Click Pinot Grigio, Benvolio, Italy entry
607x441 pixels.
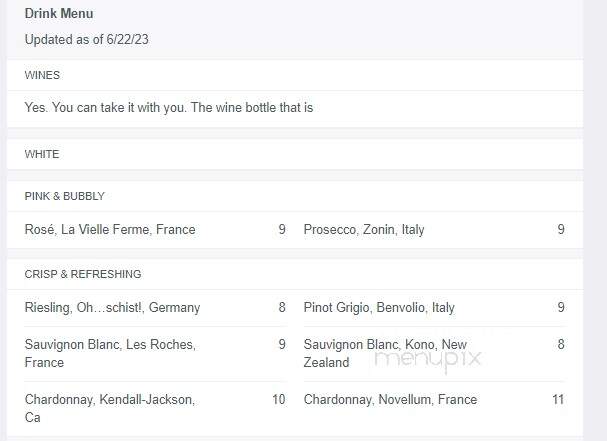pos(379,307)
